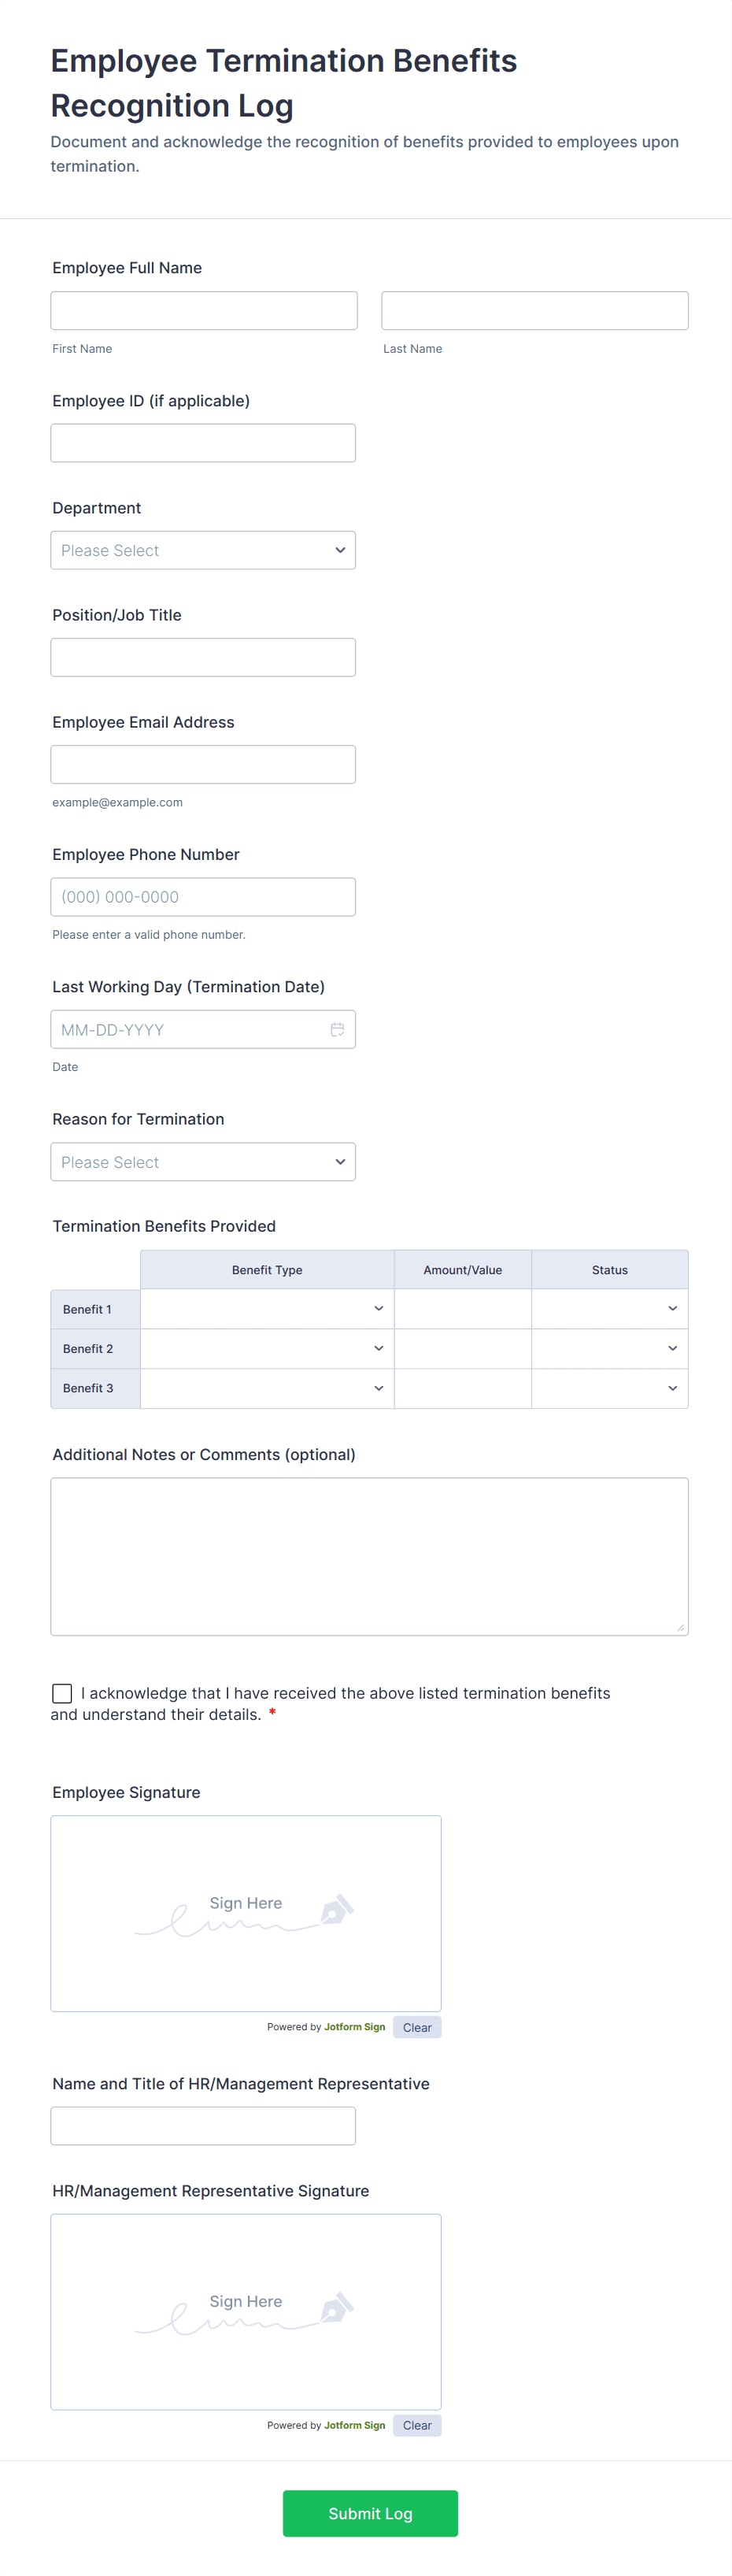The width and height of the screenshot is (732, 2576).
Task: Click the Employee Phone Number field
Action: 203,897
